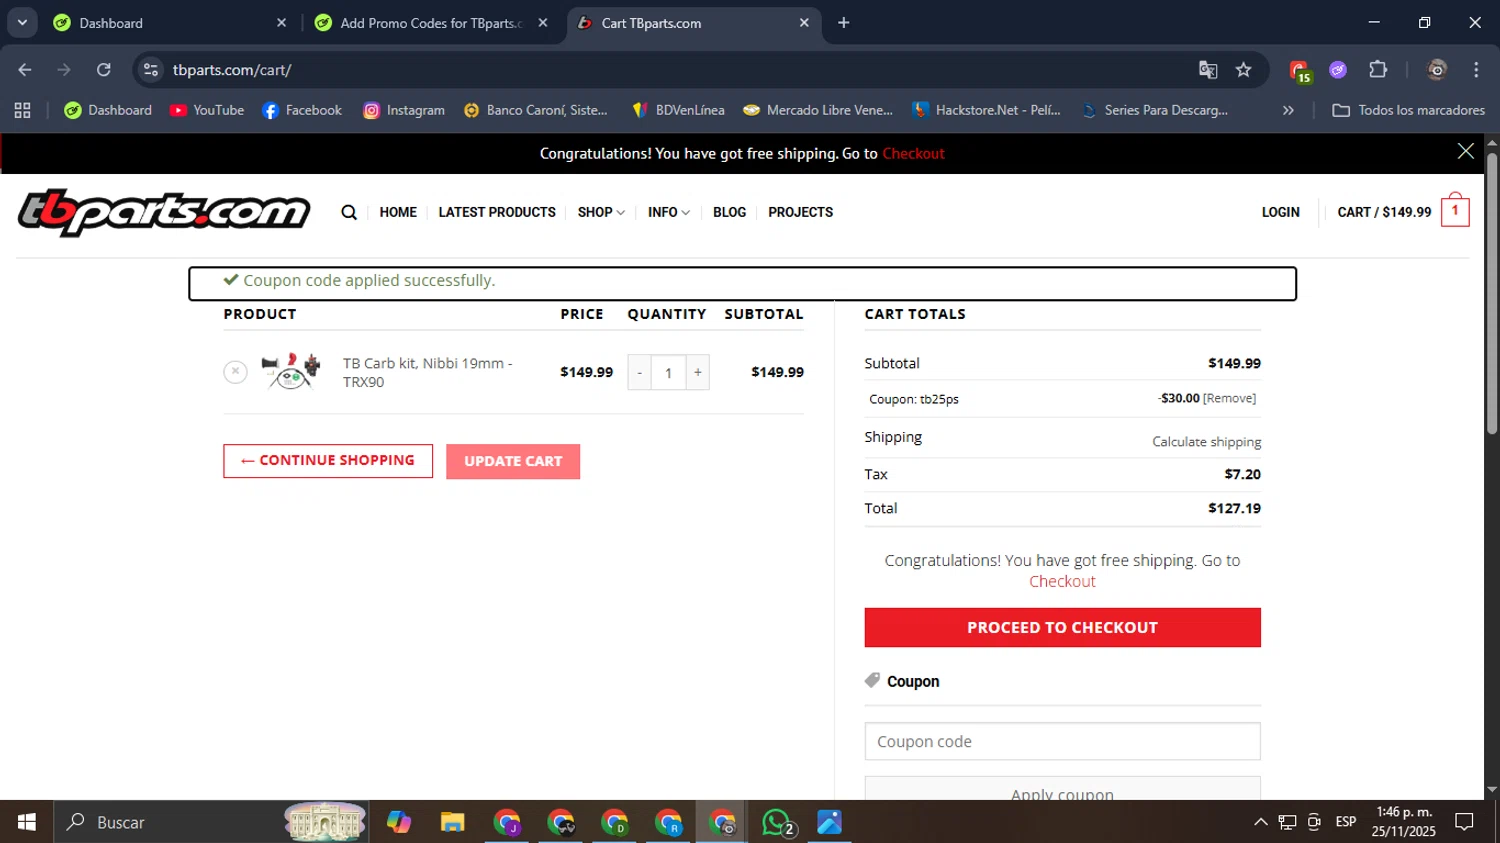Viewport: 1500px width, 843px height.
Task: Open the HOME menu item
Action: click(398, 212)
